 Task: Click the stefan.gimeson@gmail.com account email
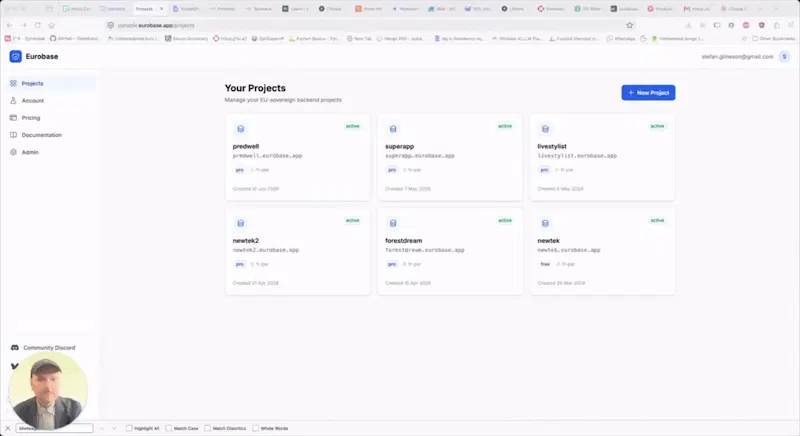tap(737, 57)
